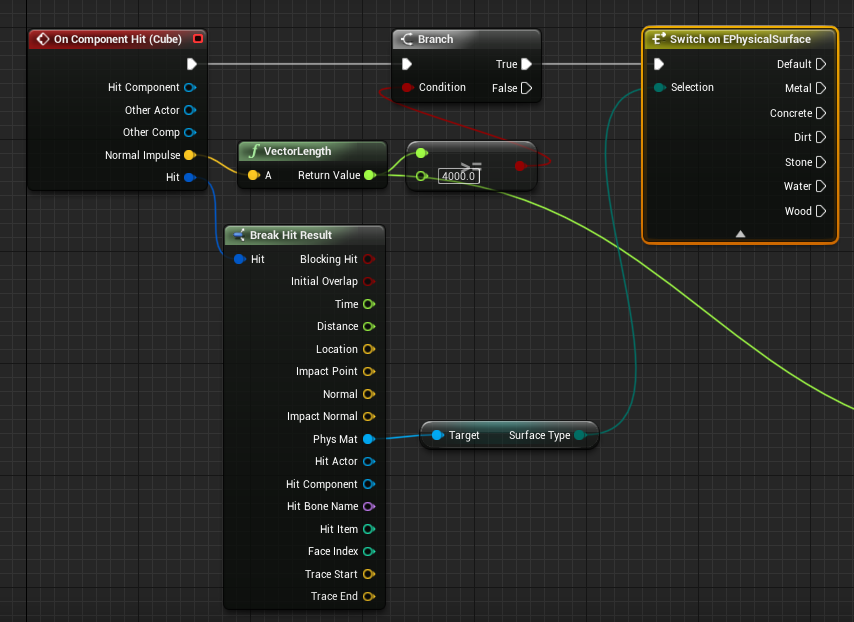Click the Time float output pin
Image resolution: width=854 pixels, height=622 pixels.
coord(369,304)
